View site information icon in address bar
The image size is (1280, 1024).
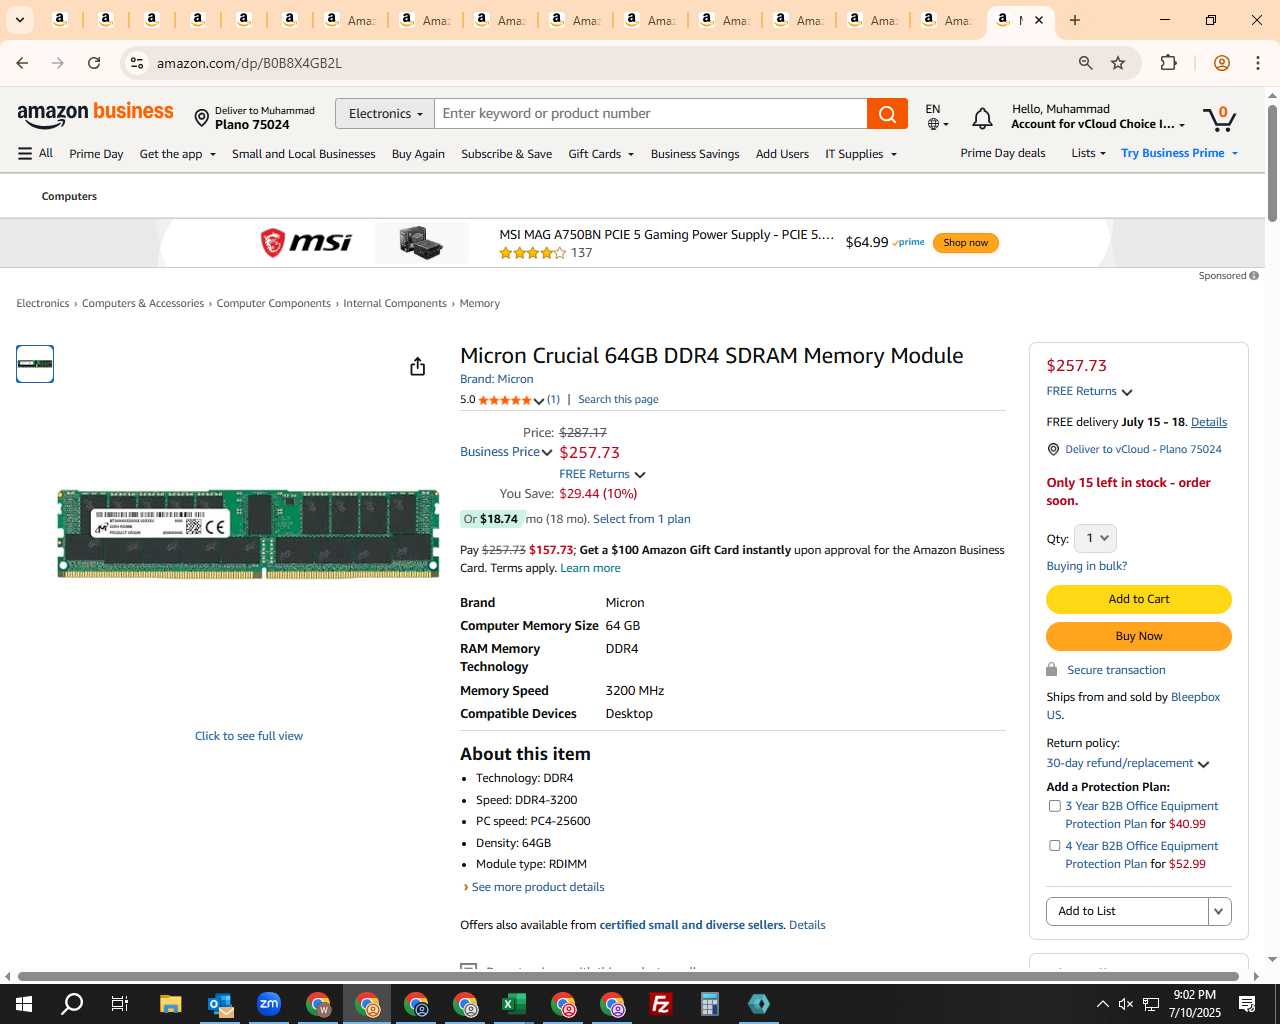point(137,63)
